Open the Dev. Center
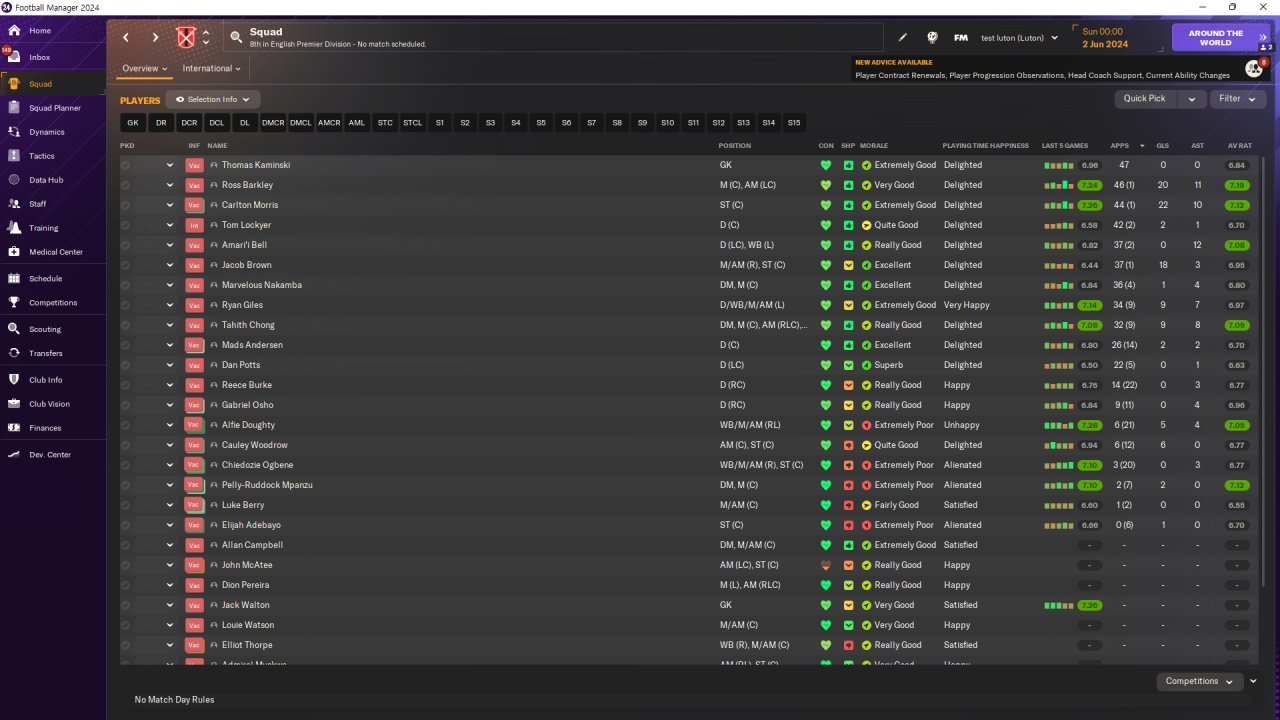Screen dimensions: 1280x720 53,455
